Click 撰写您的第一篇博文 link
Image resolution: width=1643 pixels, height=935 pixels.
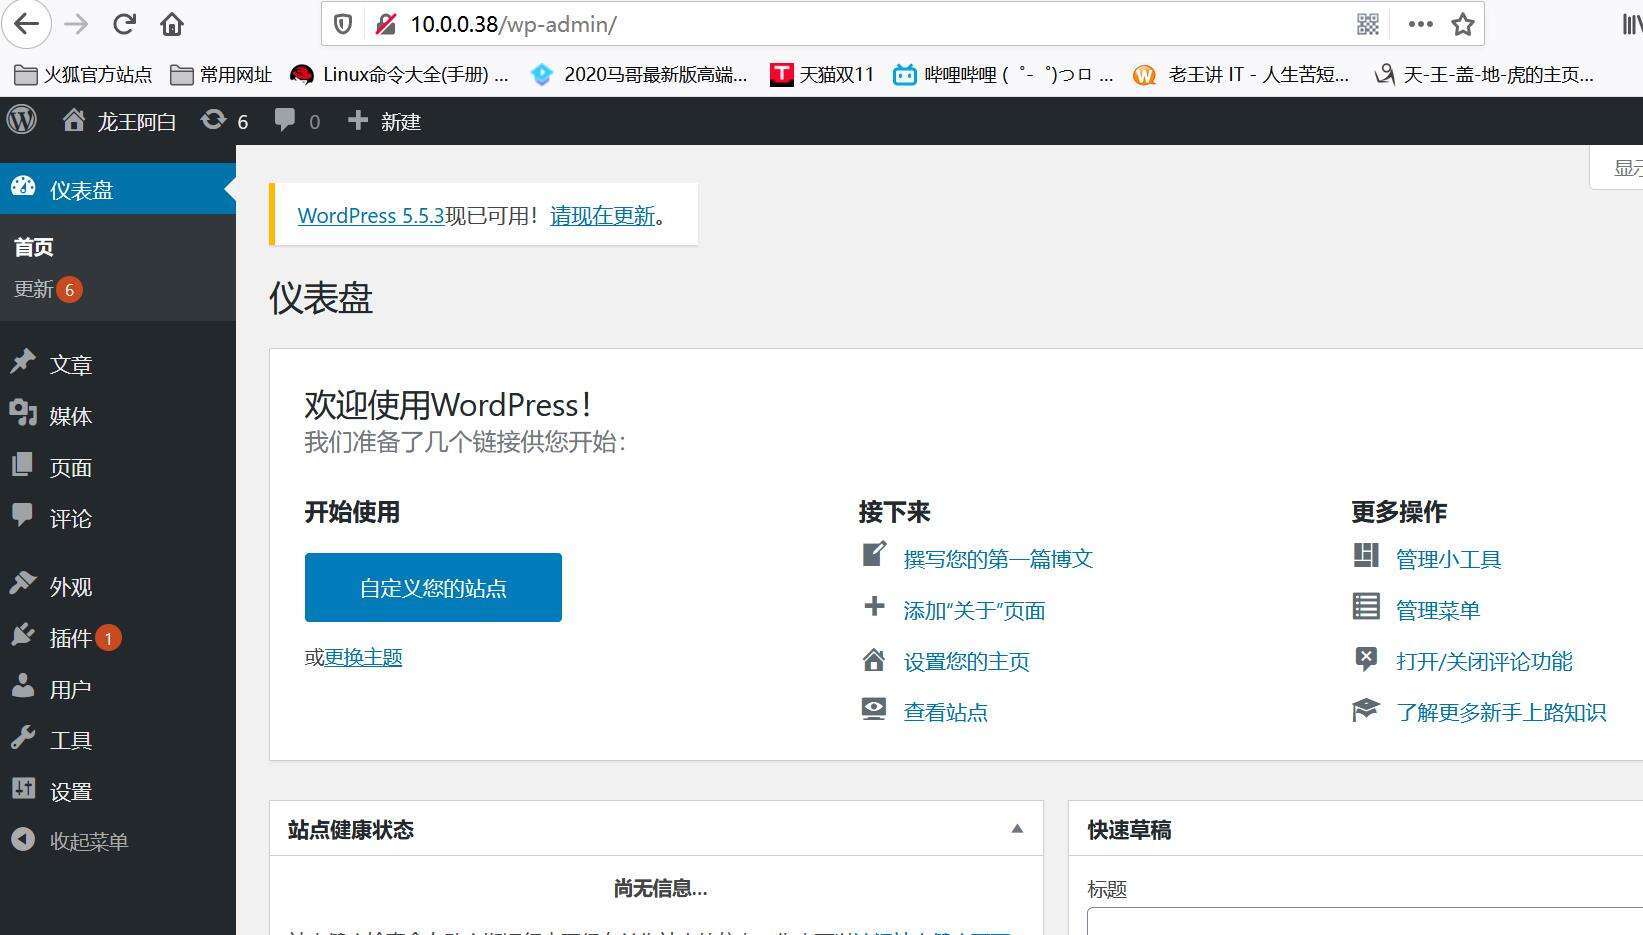click(x=998, y=559)
